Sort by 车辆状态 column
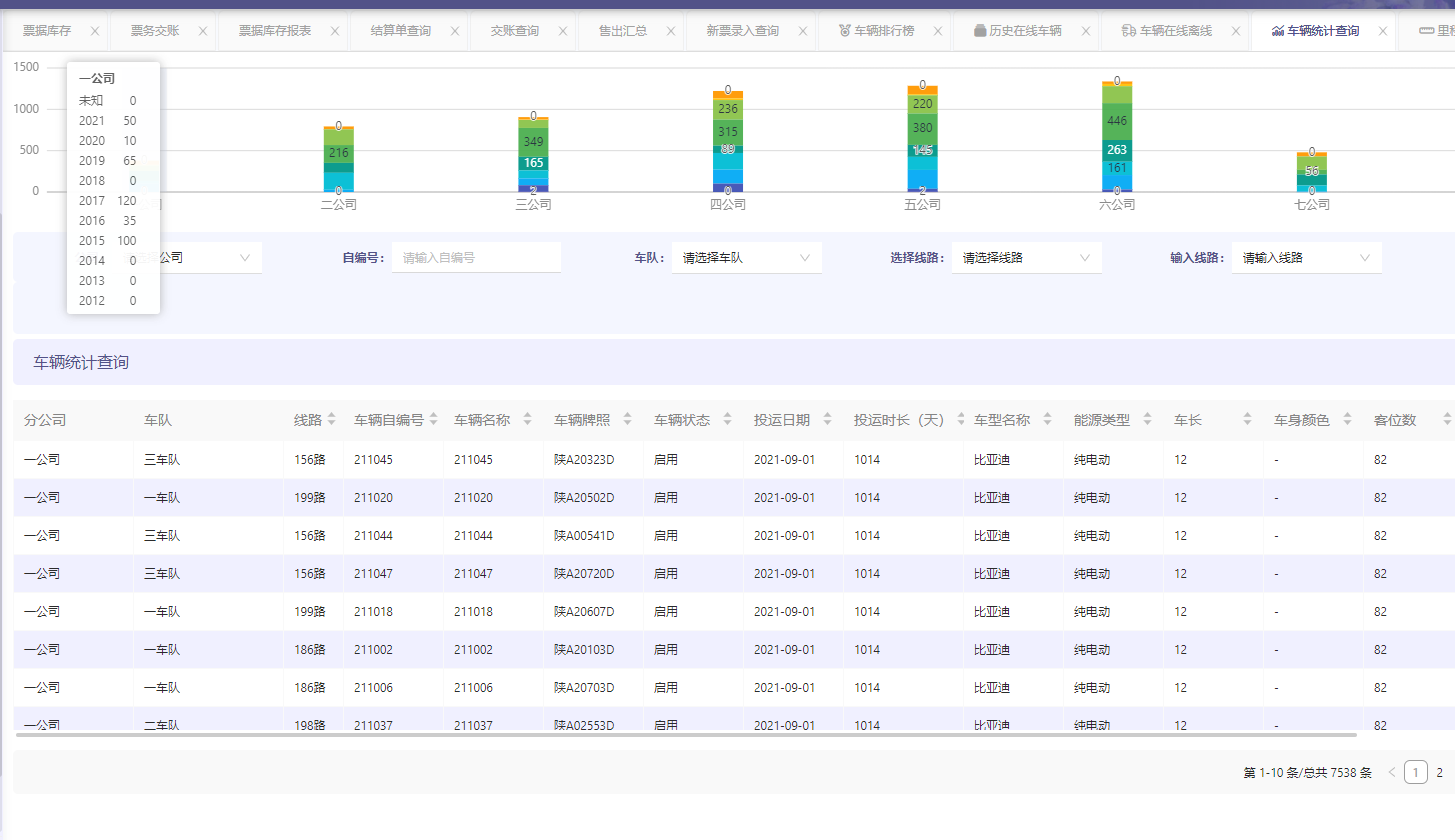The width and height of the screenshot is (1455, 840). point(728,420)
